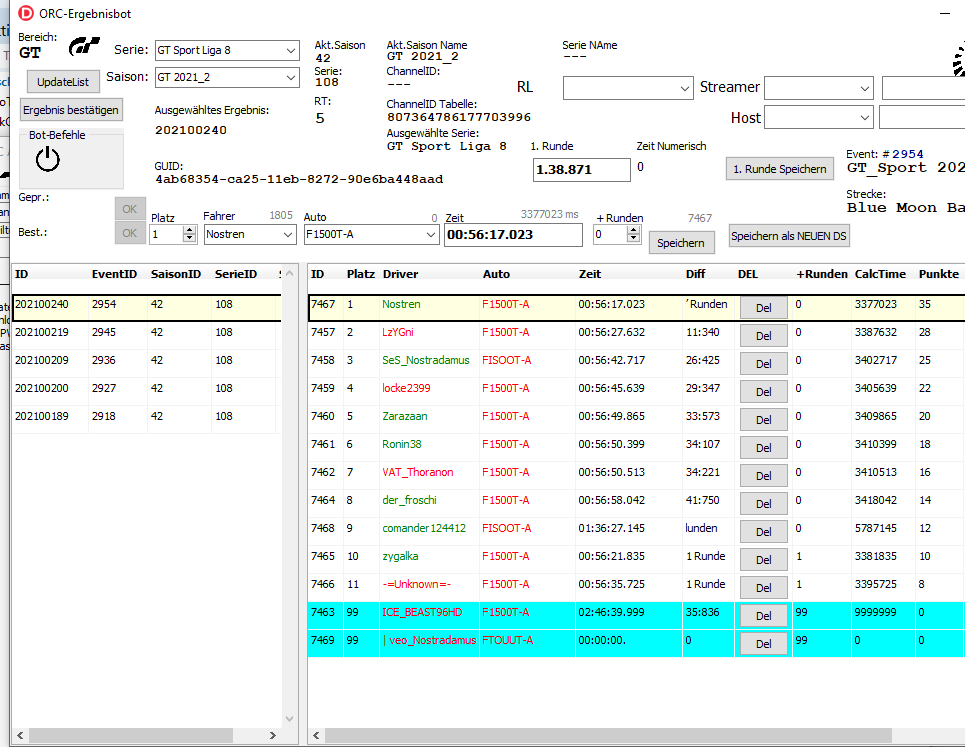Image resolution: width=965 pixels, height=747 pixels.
Task: Click the power icon under Bot-Befehle
Action: coord(48,160)
